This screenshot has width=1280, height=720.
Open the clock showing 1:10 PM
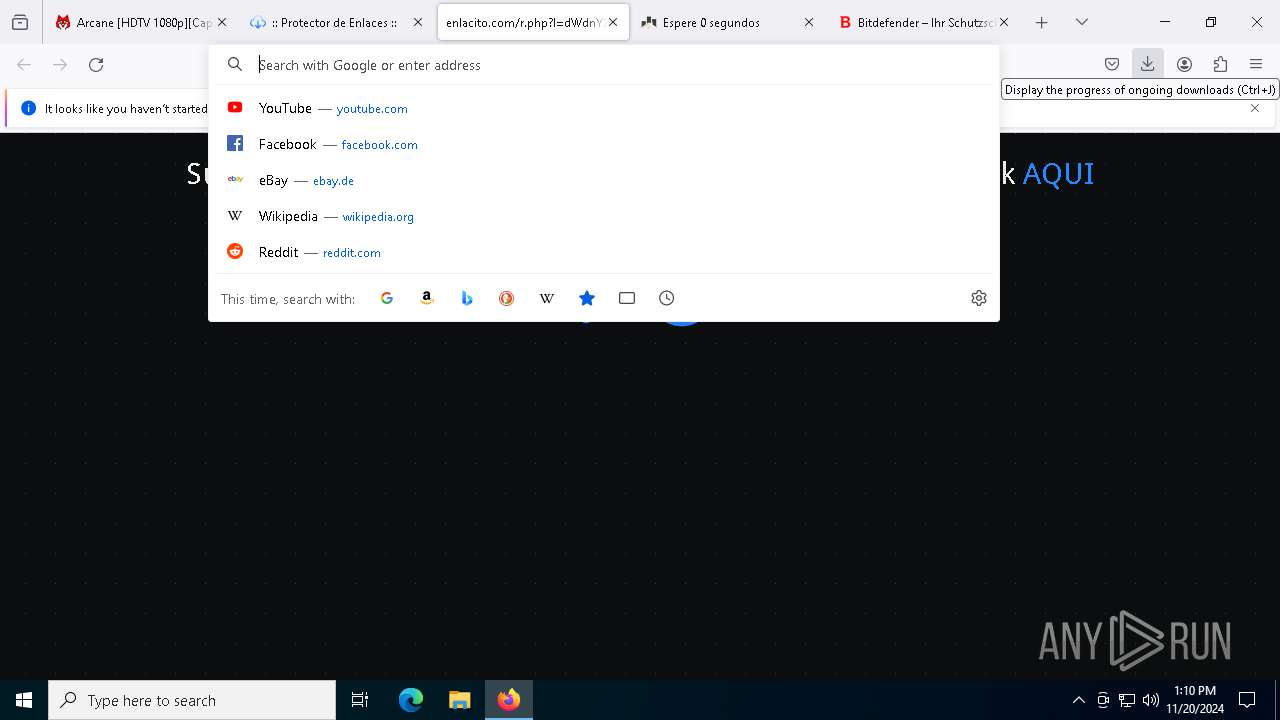[x=1195, y=700]
